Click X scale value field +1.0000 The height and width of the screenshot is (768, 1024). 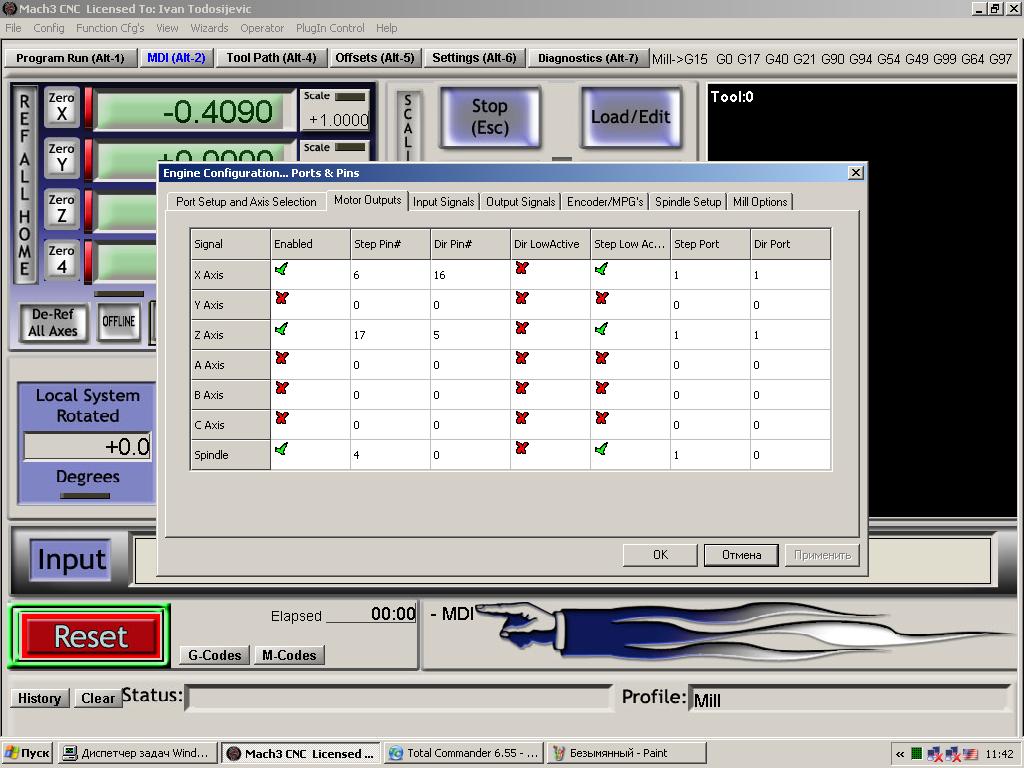pyautogui.click(x=337, y=120)
